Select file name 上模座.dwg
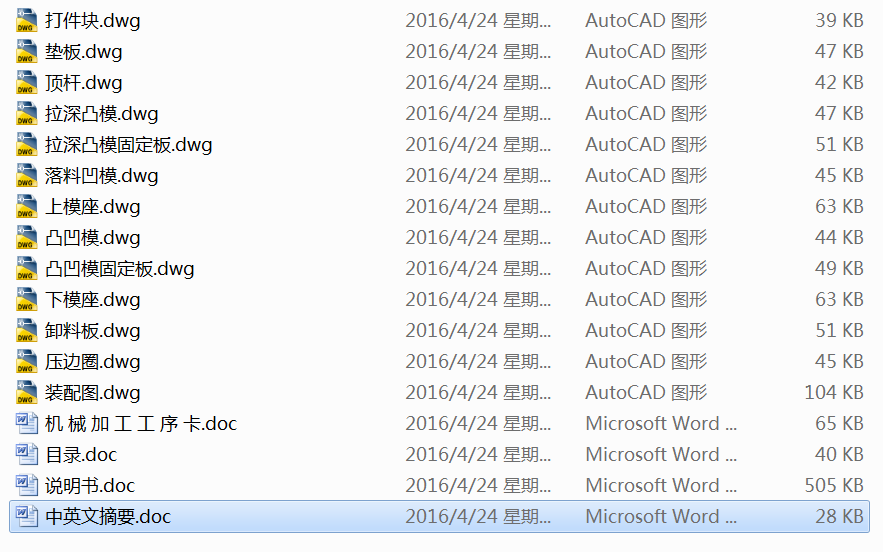The image size is (883, 552). click(92, 207)
